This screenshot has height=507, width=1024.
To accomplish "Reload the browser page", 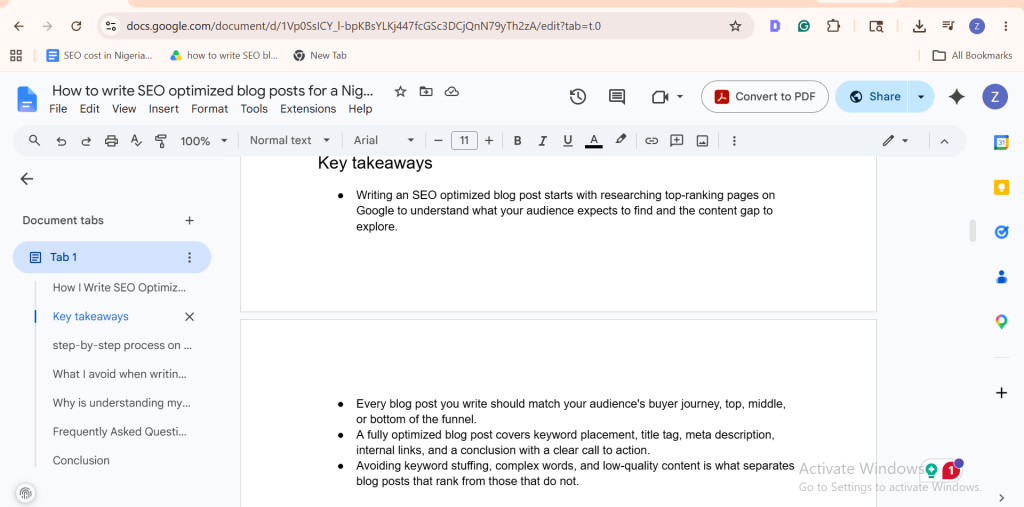I will (x=76, y=26).
